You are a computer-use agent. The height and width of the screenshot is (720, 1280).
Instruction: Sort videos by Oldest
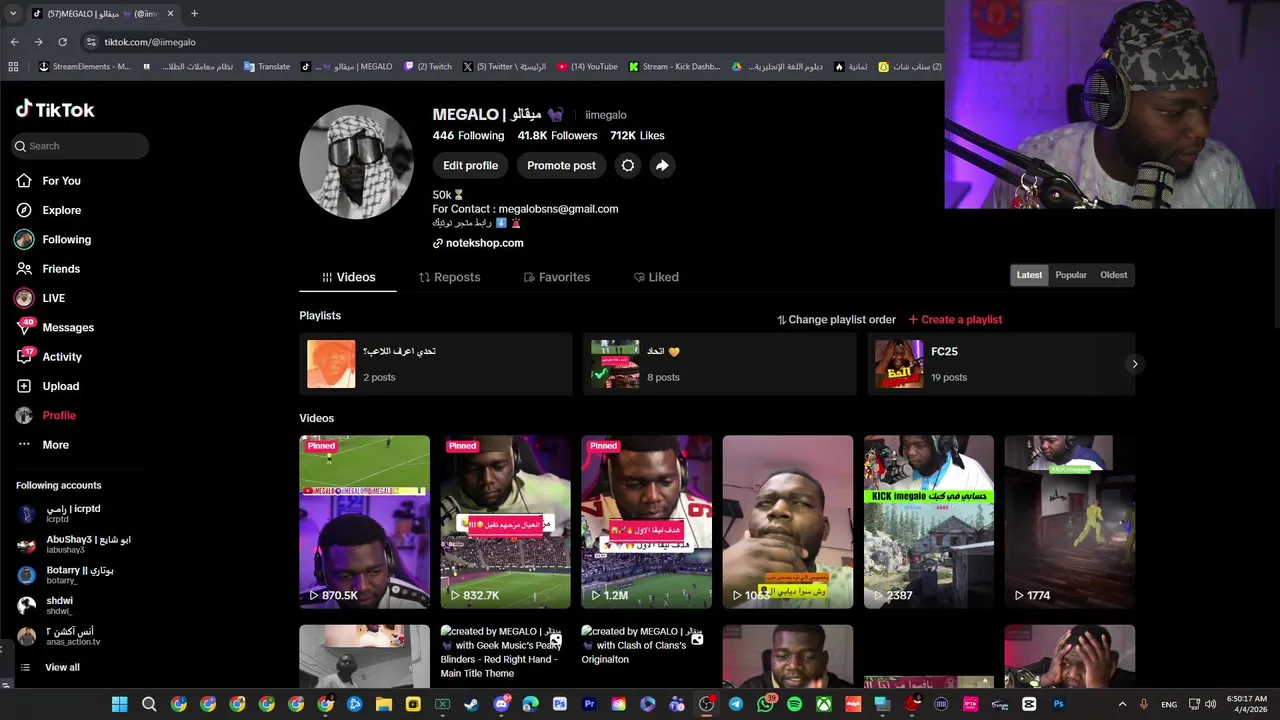pyautogui.click(x=1113, y=275)
